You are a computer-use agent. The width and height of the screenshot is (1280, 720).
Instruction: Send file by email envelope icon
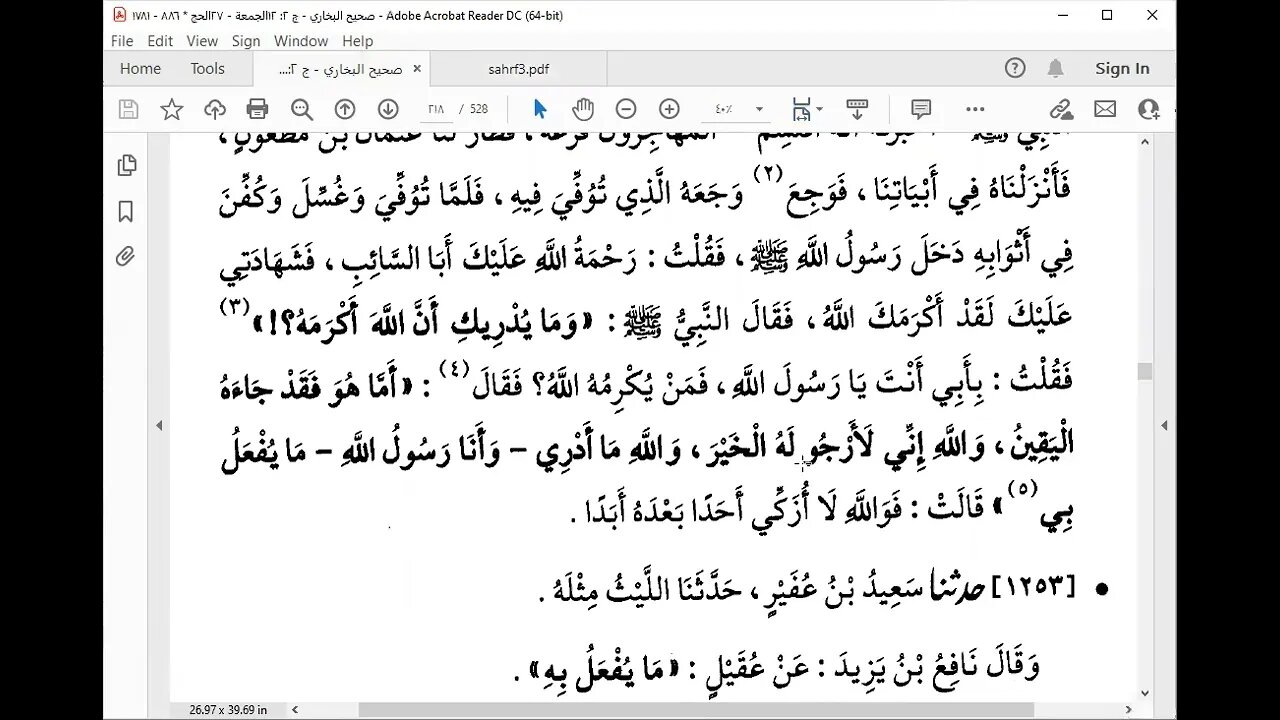(x=1104, y=109)
